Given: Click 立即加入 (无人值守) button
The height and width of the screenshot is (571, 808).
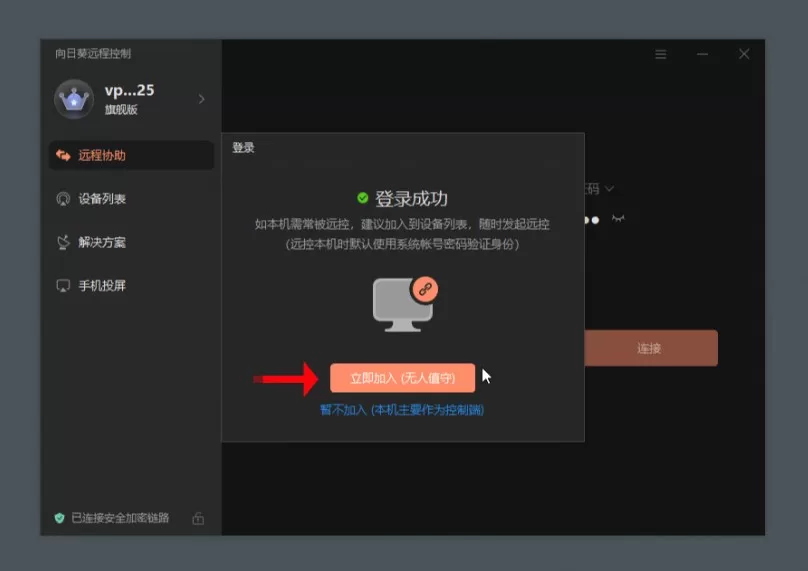Looking at the screenshot, I should pyautogui.click(x=402, y=378).
